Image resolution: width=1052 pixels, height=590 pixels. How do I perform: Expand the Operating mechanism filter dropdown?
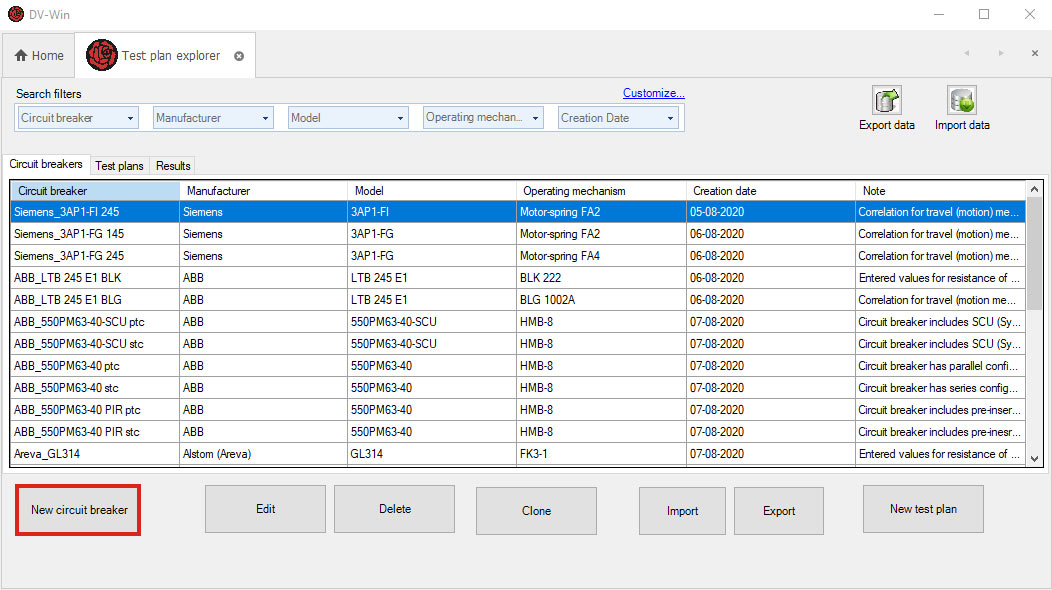pos(535,118)
